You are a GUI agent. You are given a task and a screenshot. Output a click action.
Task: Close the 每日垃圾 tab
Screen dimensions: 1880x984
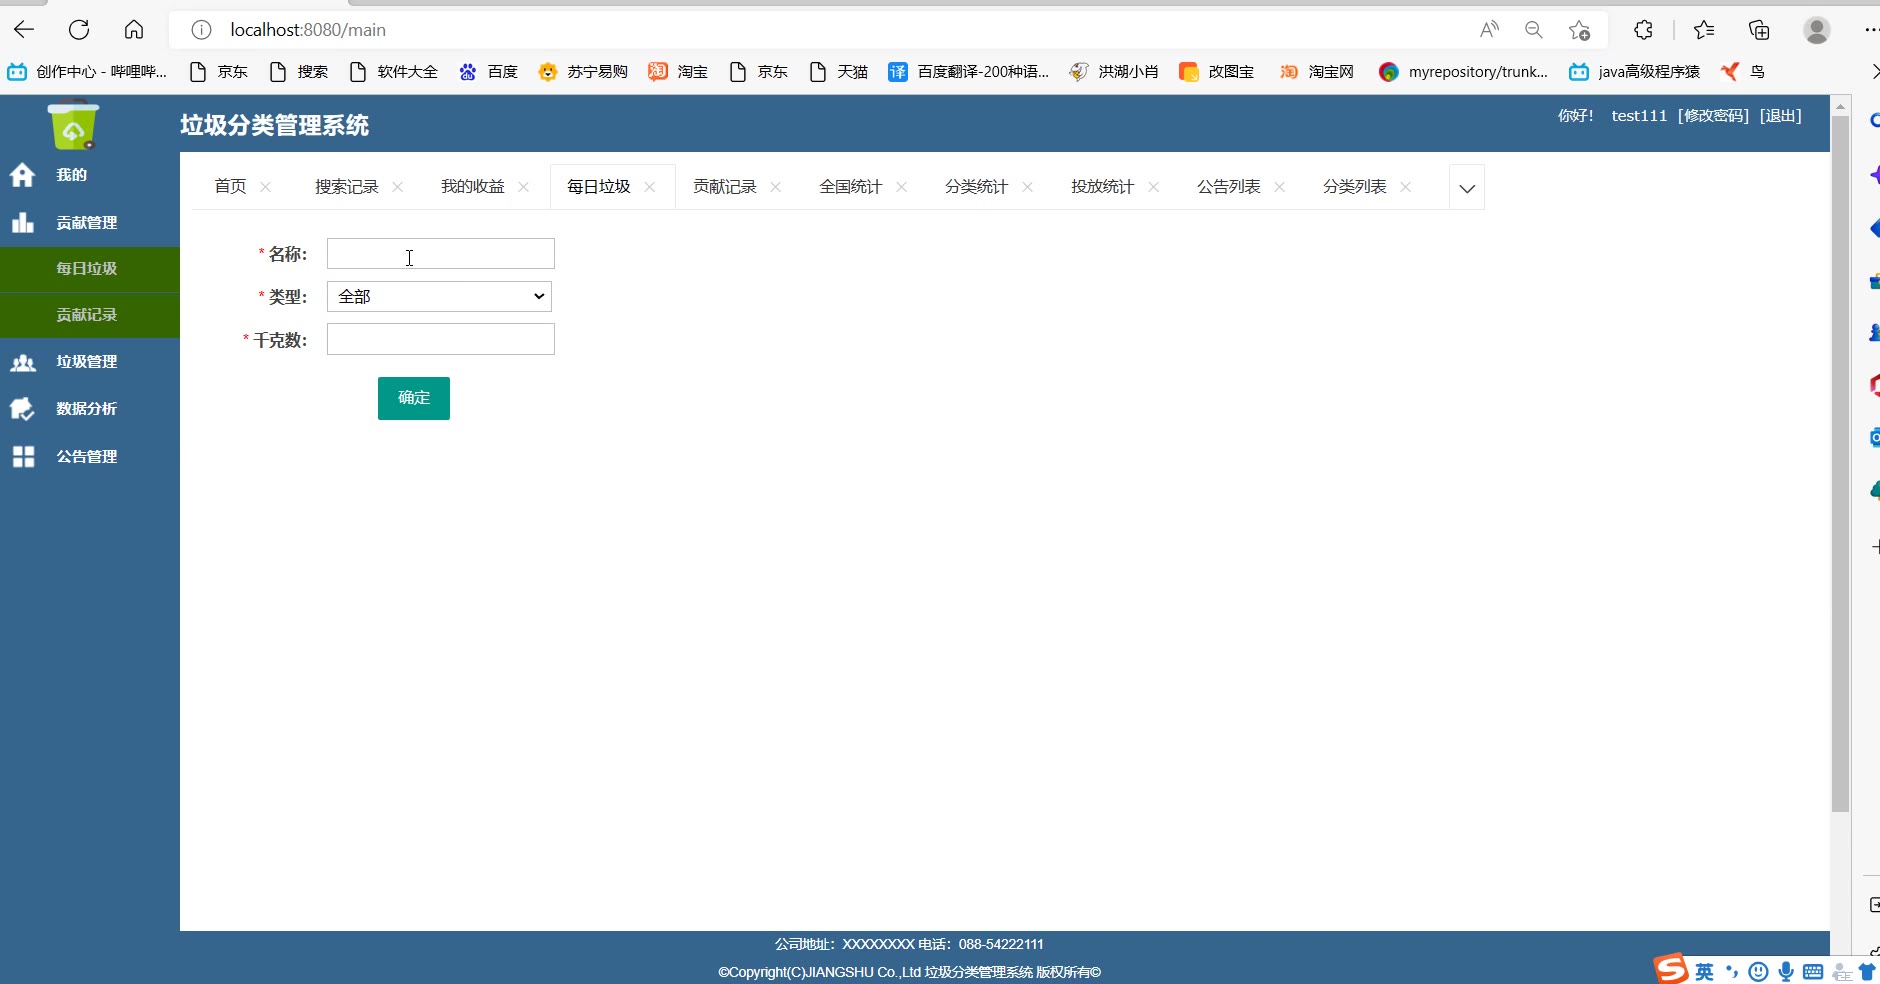pyautogui.click(x=649, y=187)
